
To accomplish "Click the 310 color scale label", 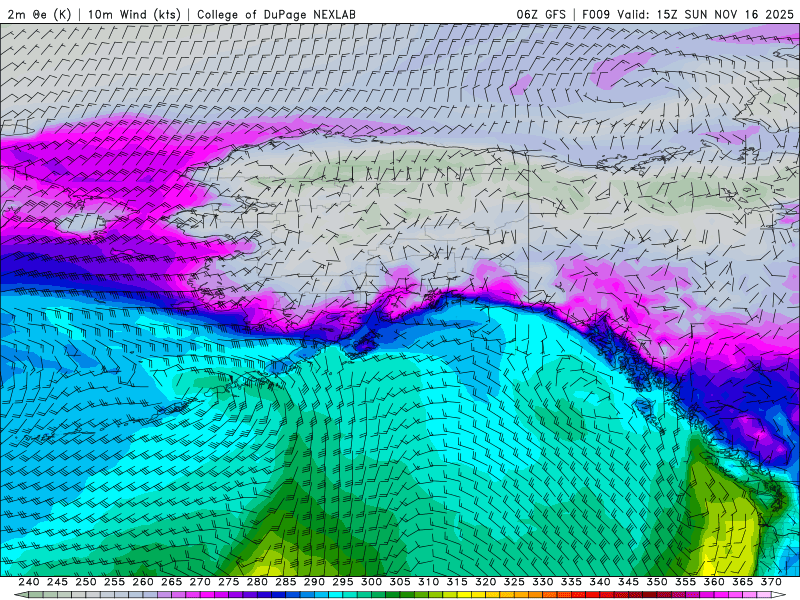I will pos(429,582).
